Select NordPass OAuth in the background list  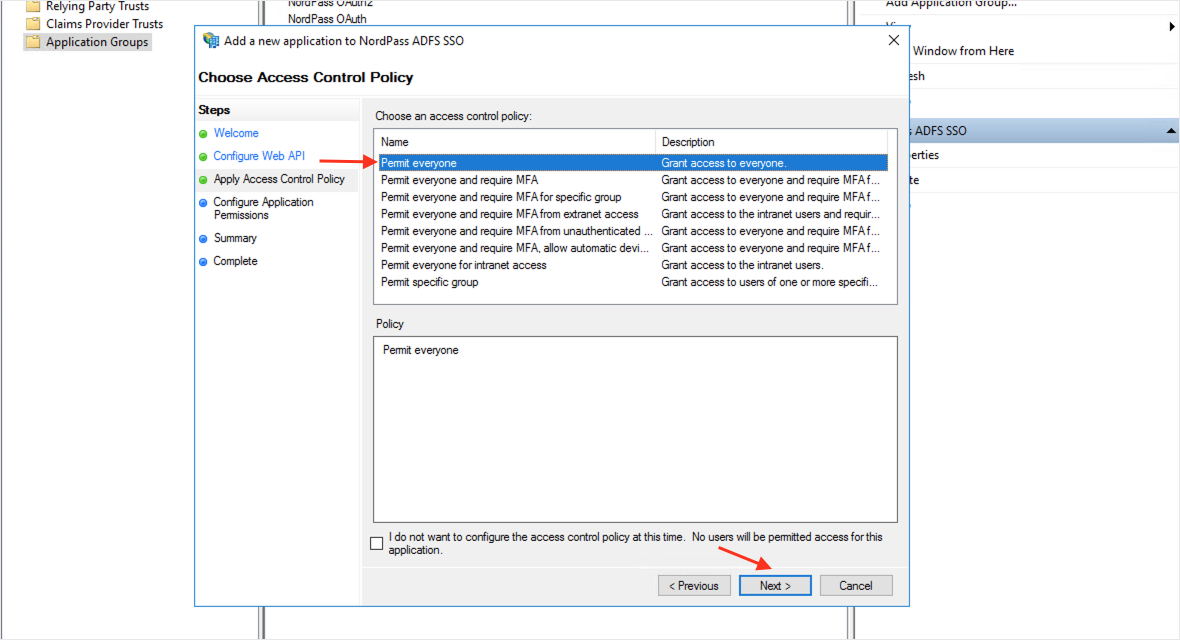[327, 19]
